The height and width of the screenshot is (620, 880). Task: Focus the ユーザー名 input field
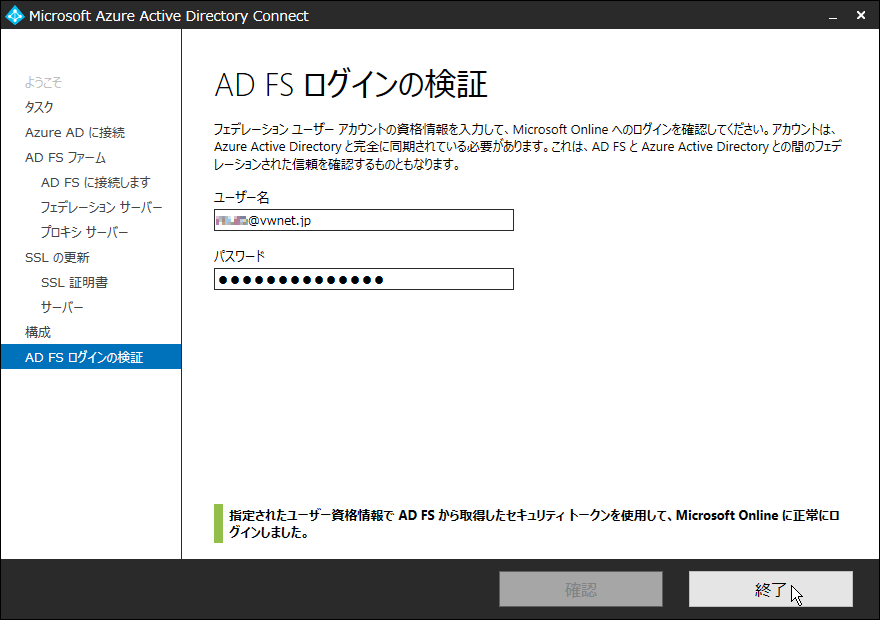click(364, 220)
